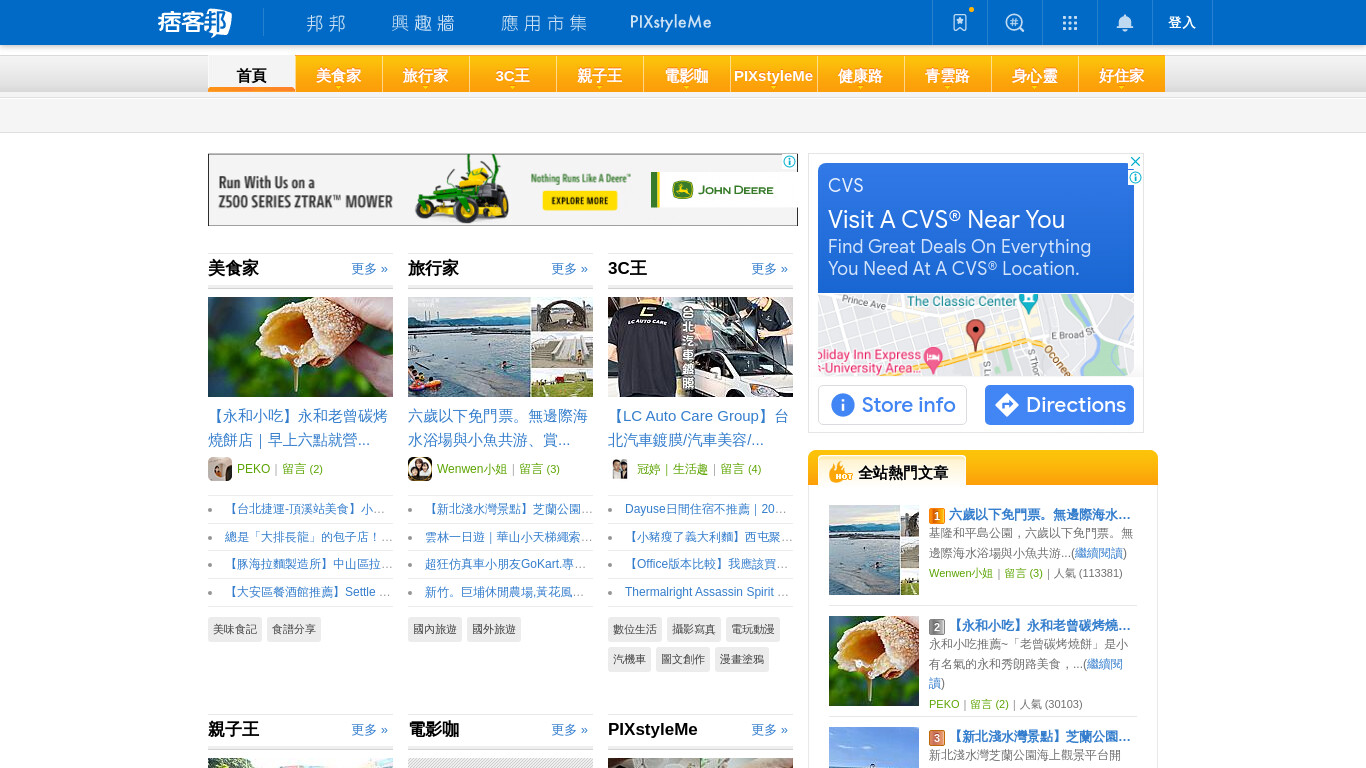Click the 食譜分享 tag

click(294, 630)
